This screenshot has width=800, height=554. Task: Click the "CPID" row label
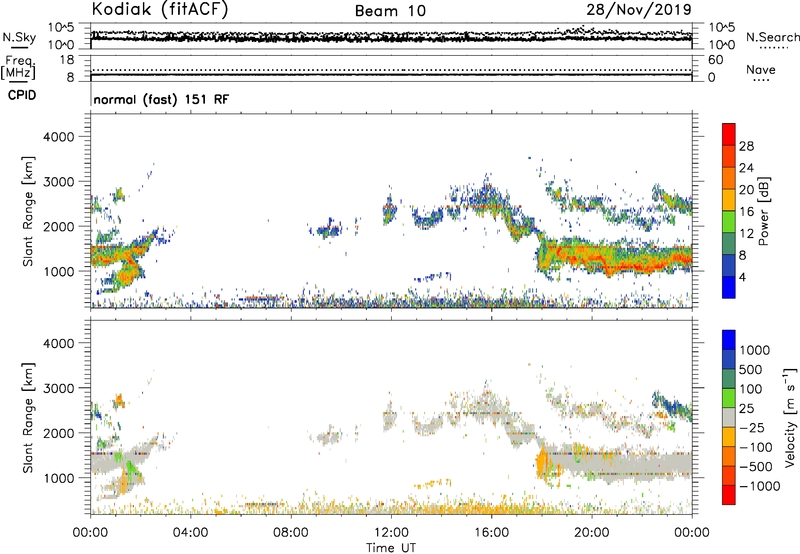[22, 95]
